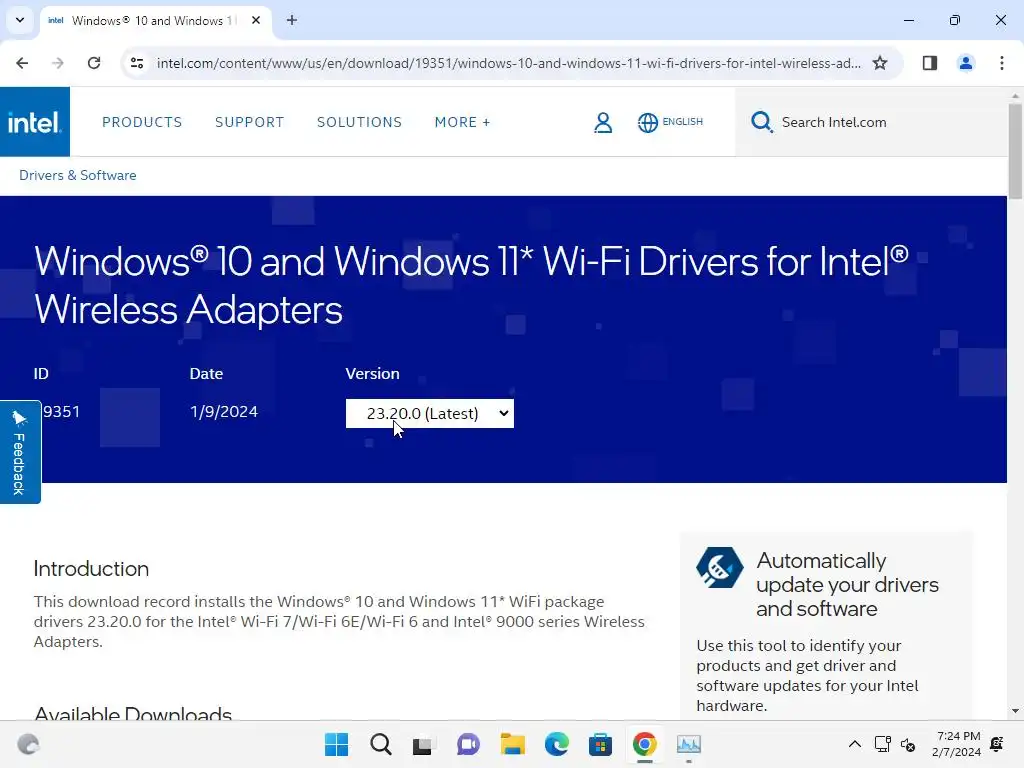Click Automatically update your drivers heading
Screen dimensions: 1024x768
point(847,584)
